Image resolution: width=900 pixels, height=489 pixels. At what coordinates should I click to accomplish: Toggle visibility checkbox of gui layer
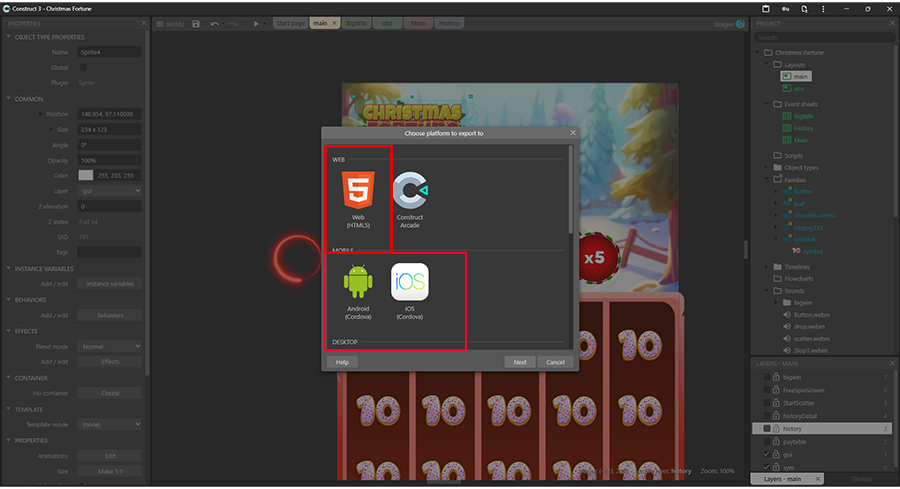767,454
